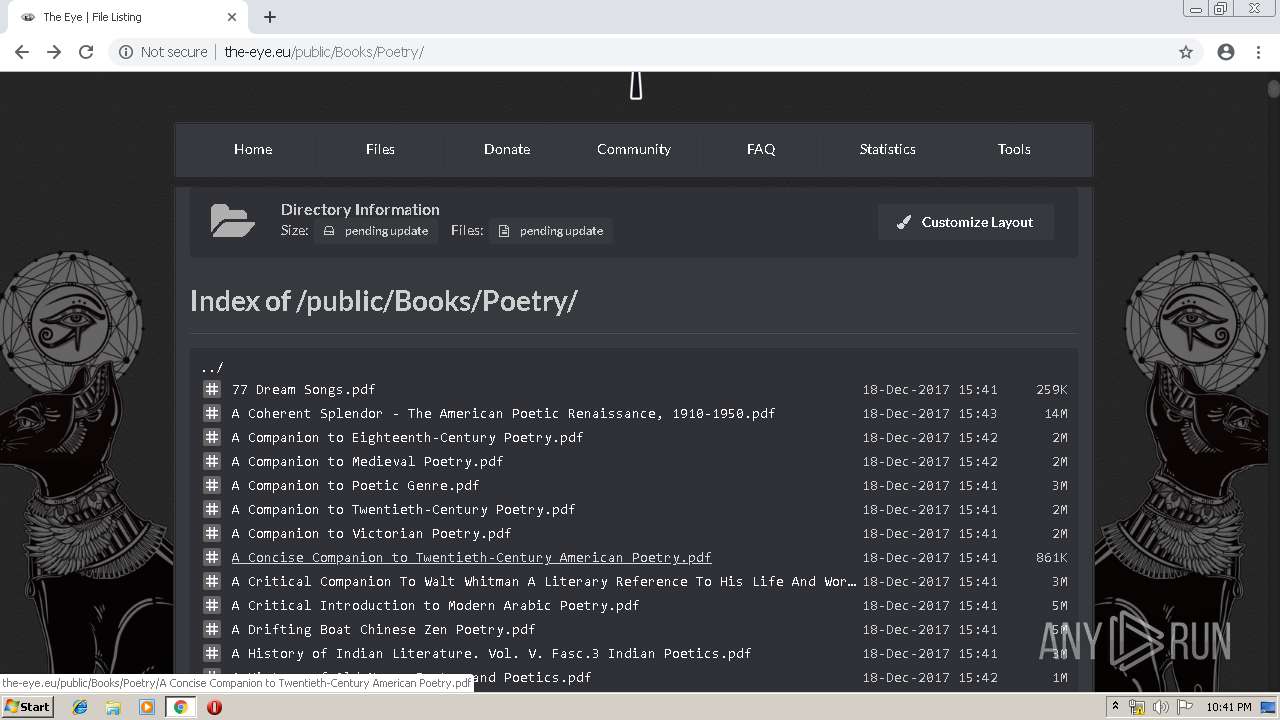The height and width of the screenshot is (720, 1280).
Task: Click hash icon beside Eighteenth-Century Poetry row
Action: point(212,437)
